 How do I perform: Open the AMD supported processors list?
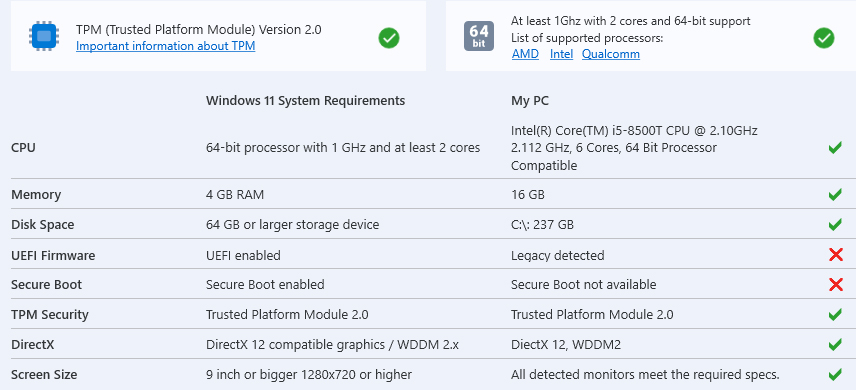525,54
